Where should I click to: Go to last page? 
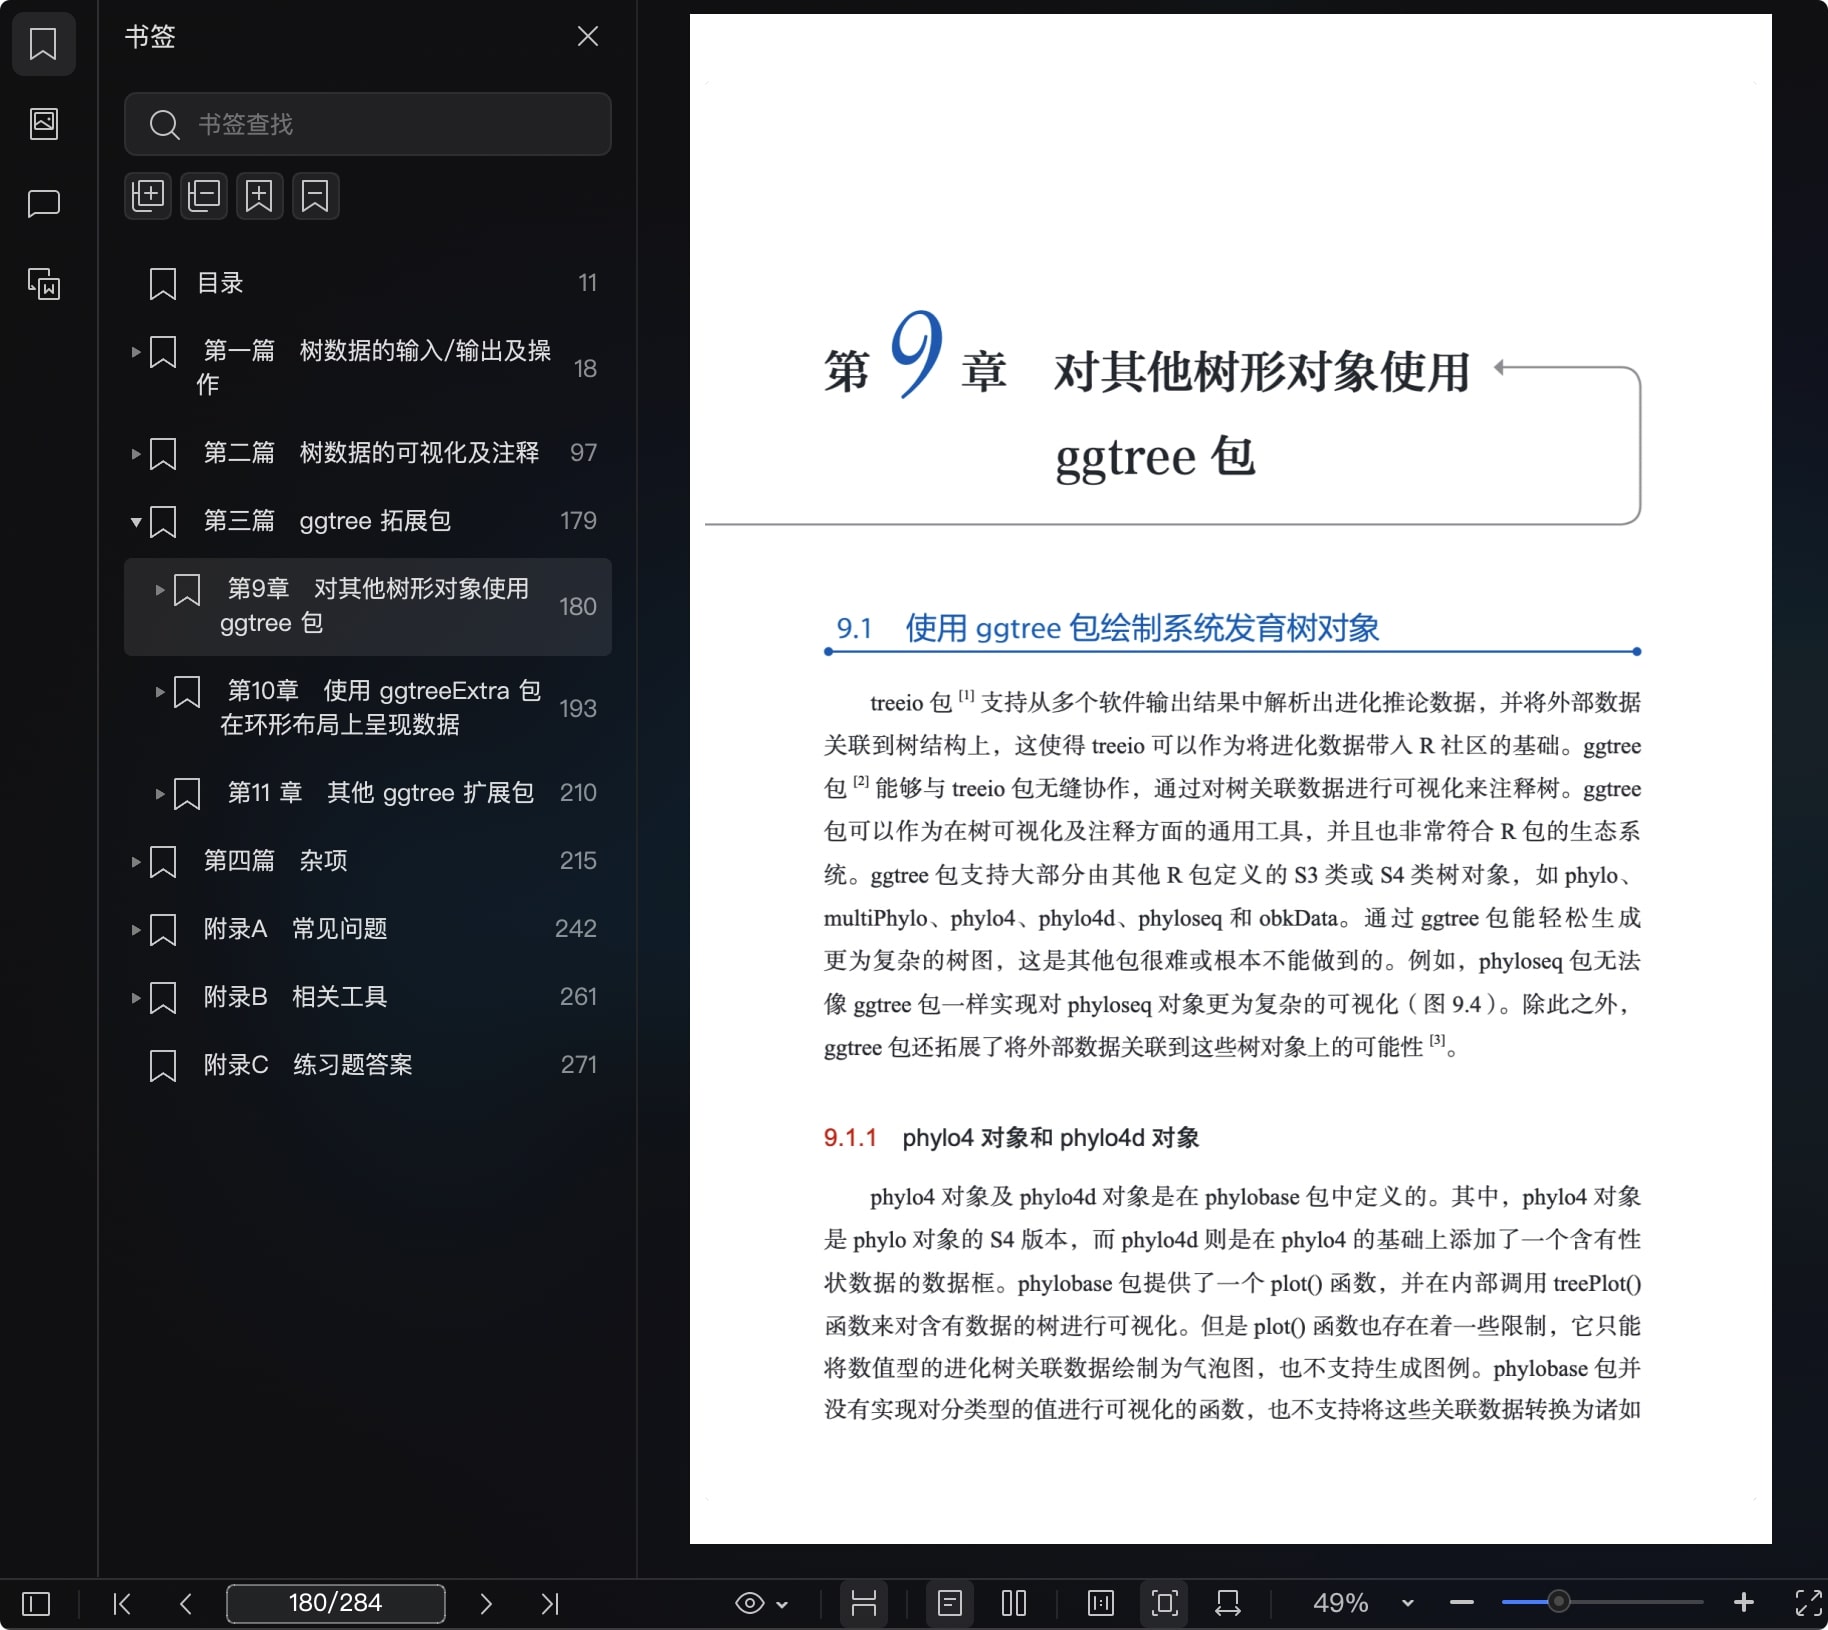[x=550, y=1604]
